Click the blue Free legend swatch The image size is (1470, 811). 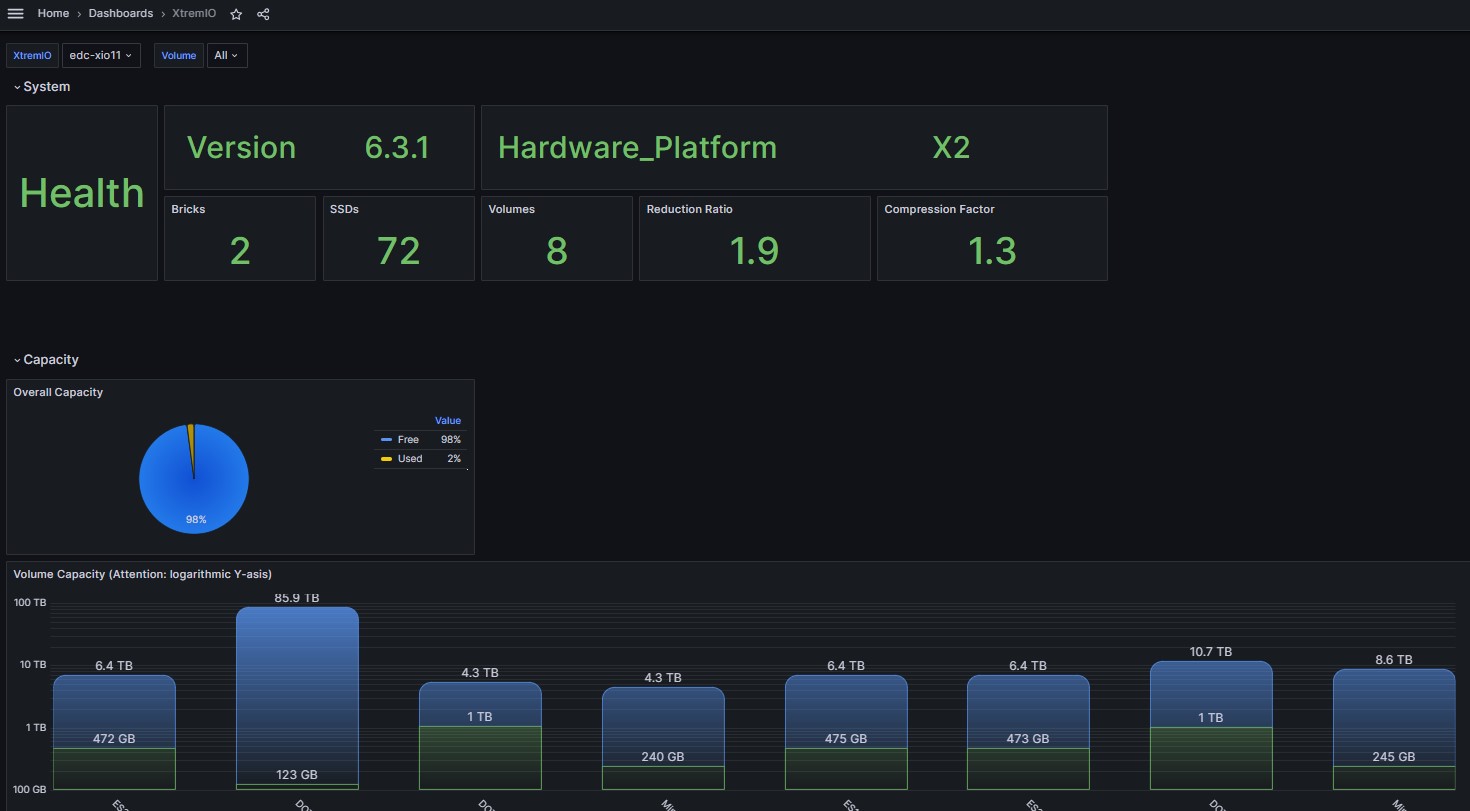tap(386, 440)
